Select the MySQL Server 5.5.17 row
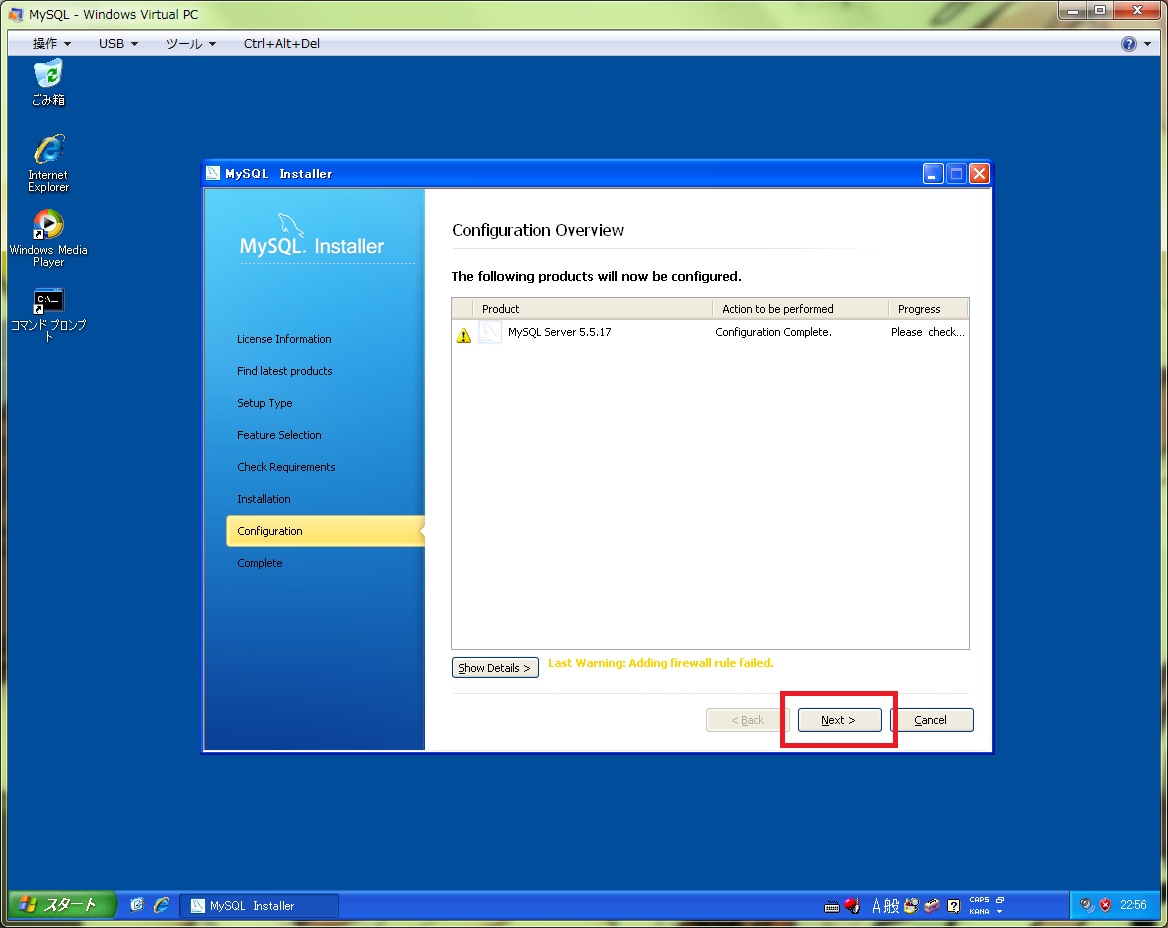The height and width of the screenshot is (928, 1168). click(560, 333)
